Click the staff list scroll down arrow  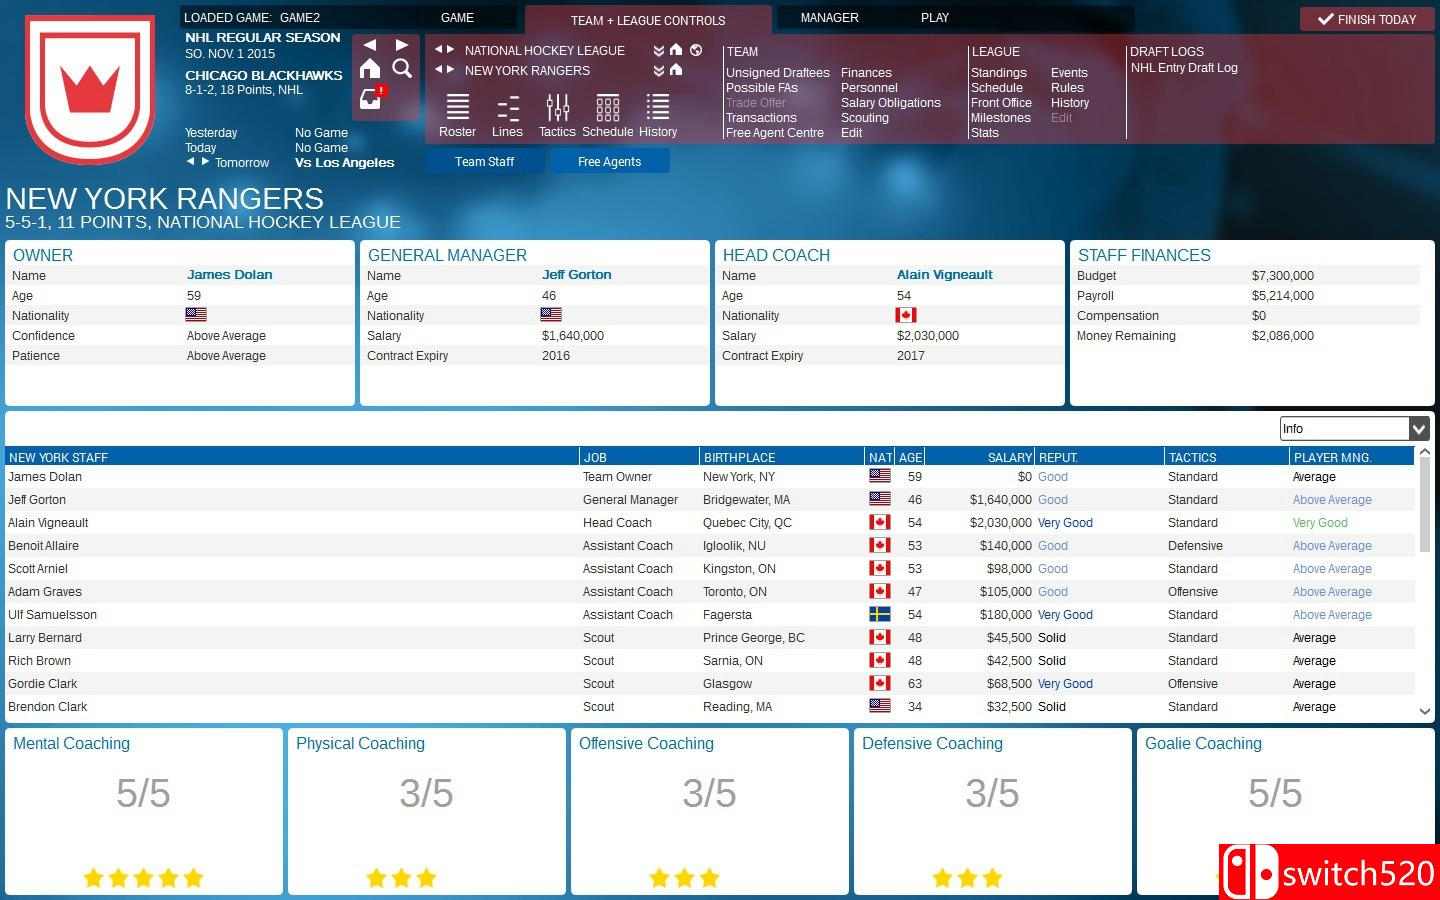click(x=1424, y=711)
